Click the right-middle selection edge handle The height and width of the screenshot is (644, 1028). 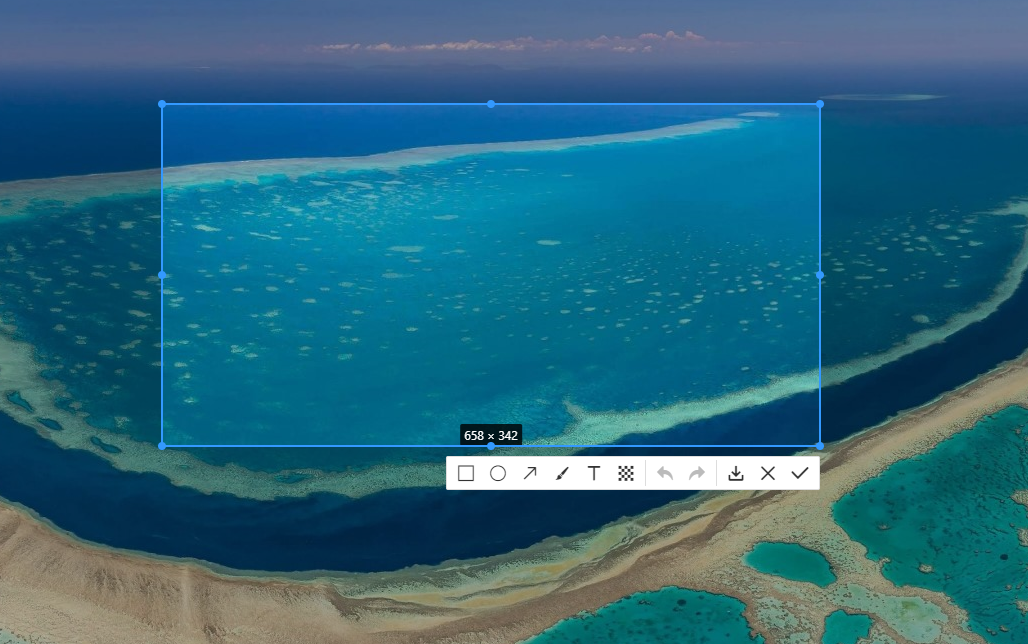click(820, 275)
